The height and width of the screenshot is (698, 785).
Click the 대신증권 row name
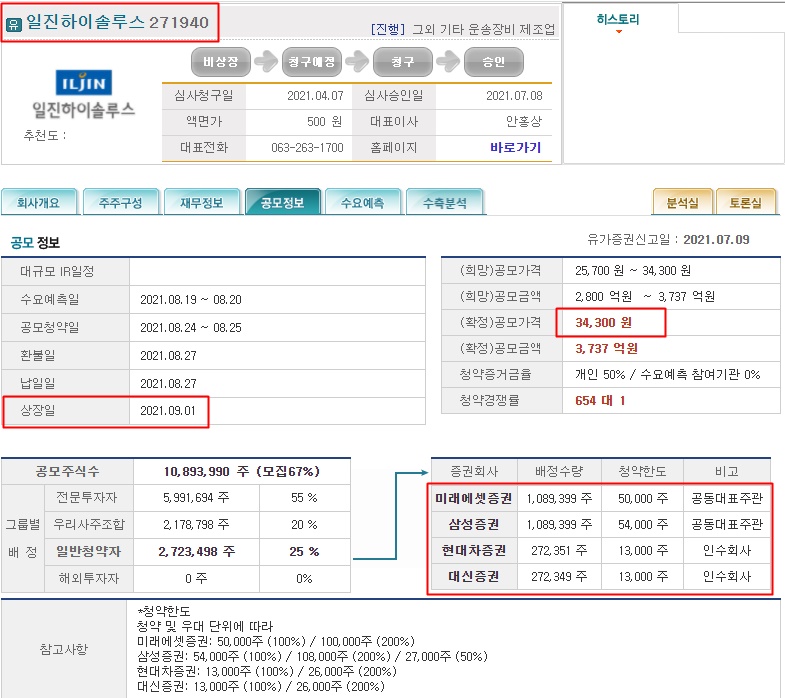[x=474, y=576]
